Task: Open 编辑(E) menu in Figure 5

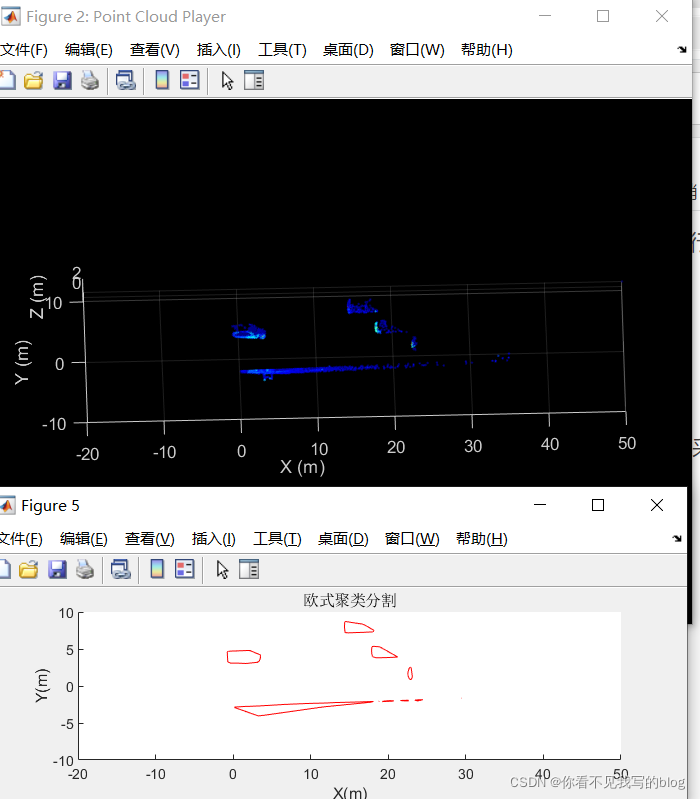Action: tap(84, 539)
